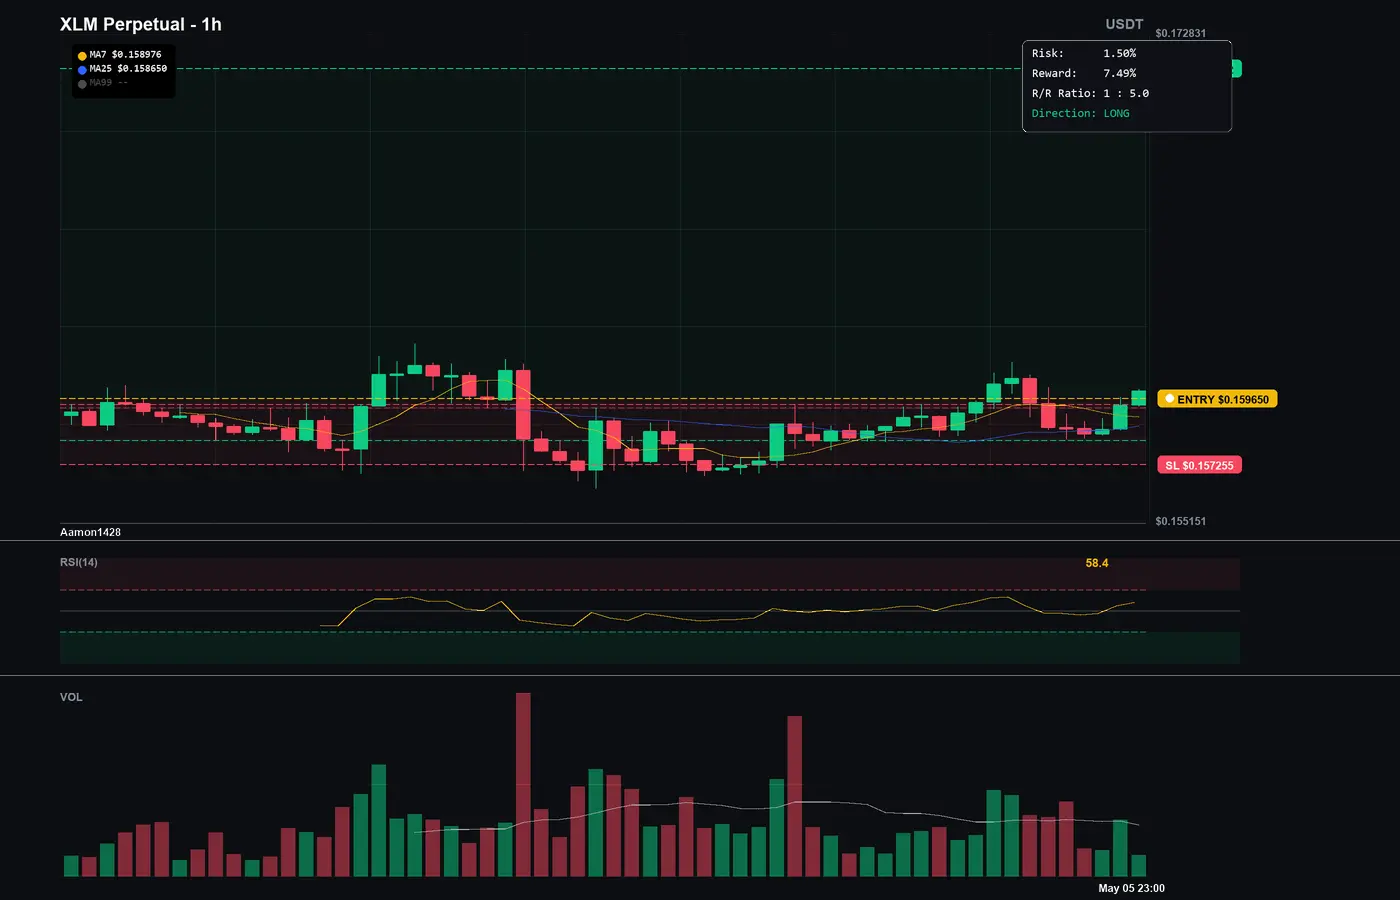Viewport: 1400px width, 900px height.
Task: Select the blue MA25 legend dot
Action: pyautogui.click(x=82, y=70)
